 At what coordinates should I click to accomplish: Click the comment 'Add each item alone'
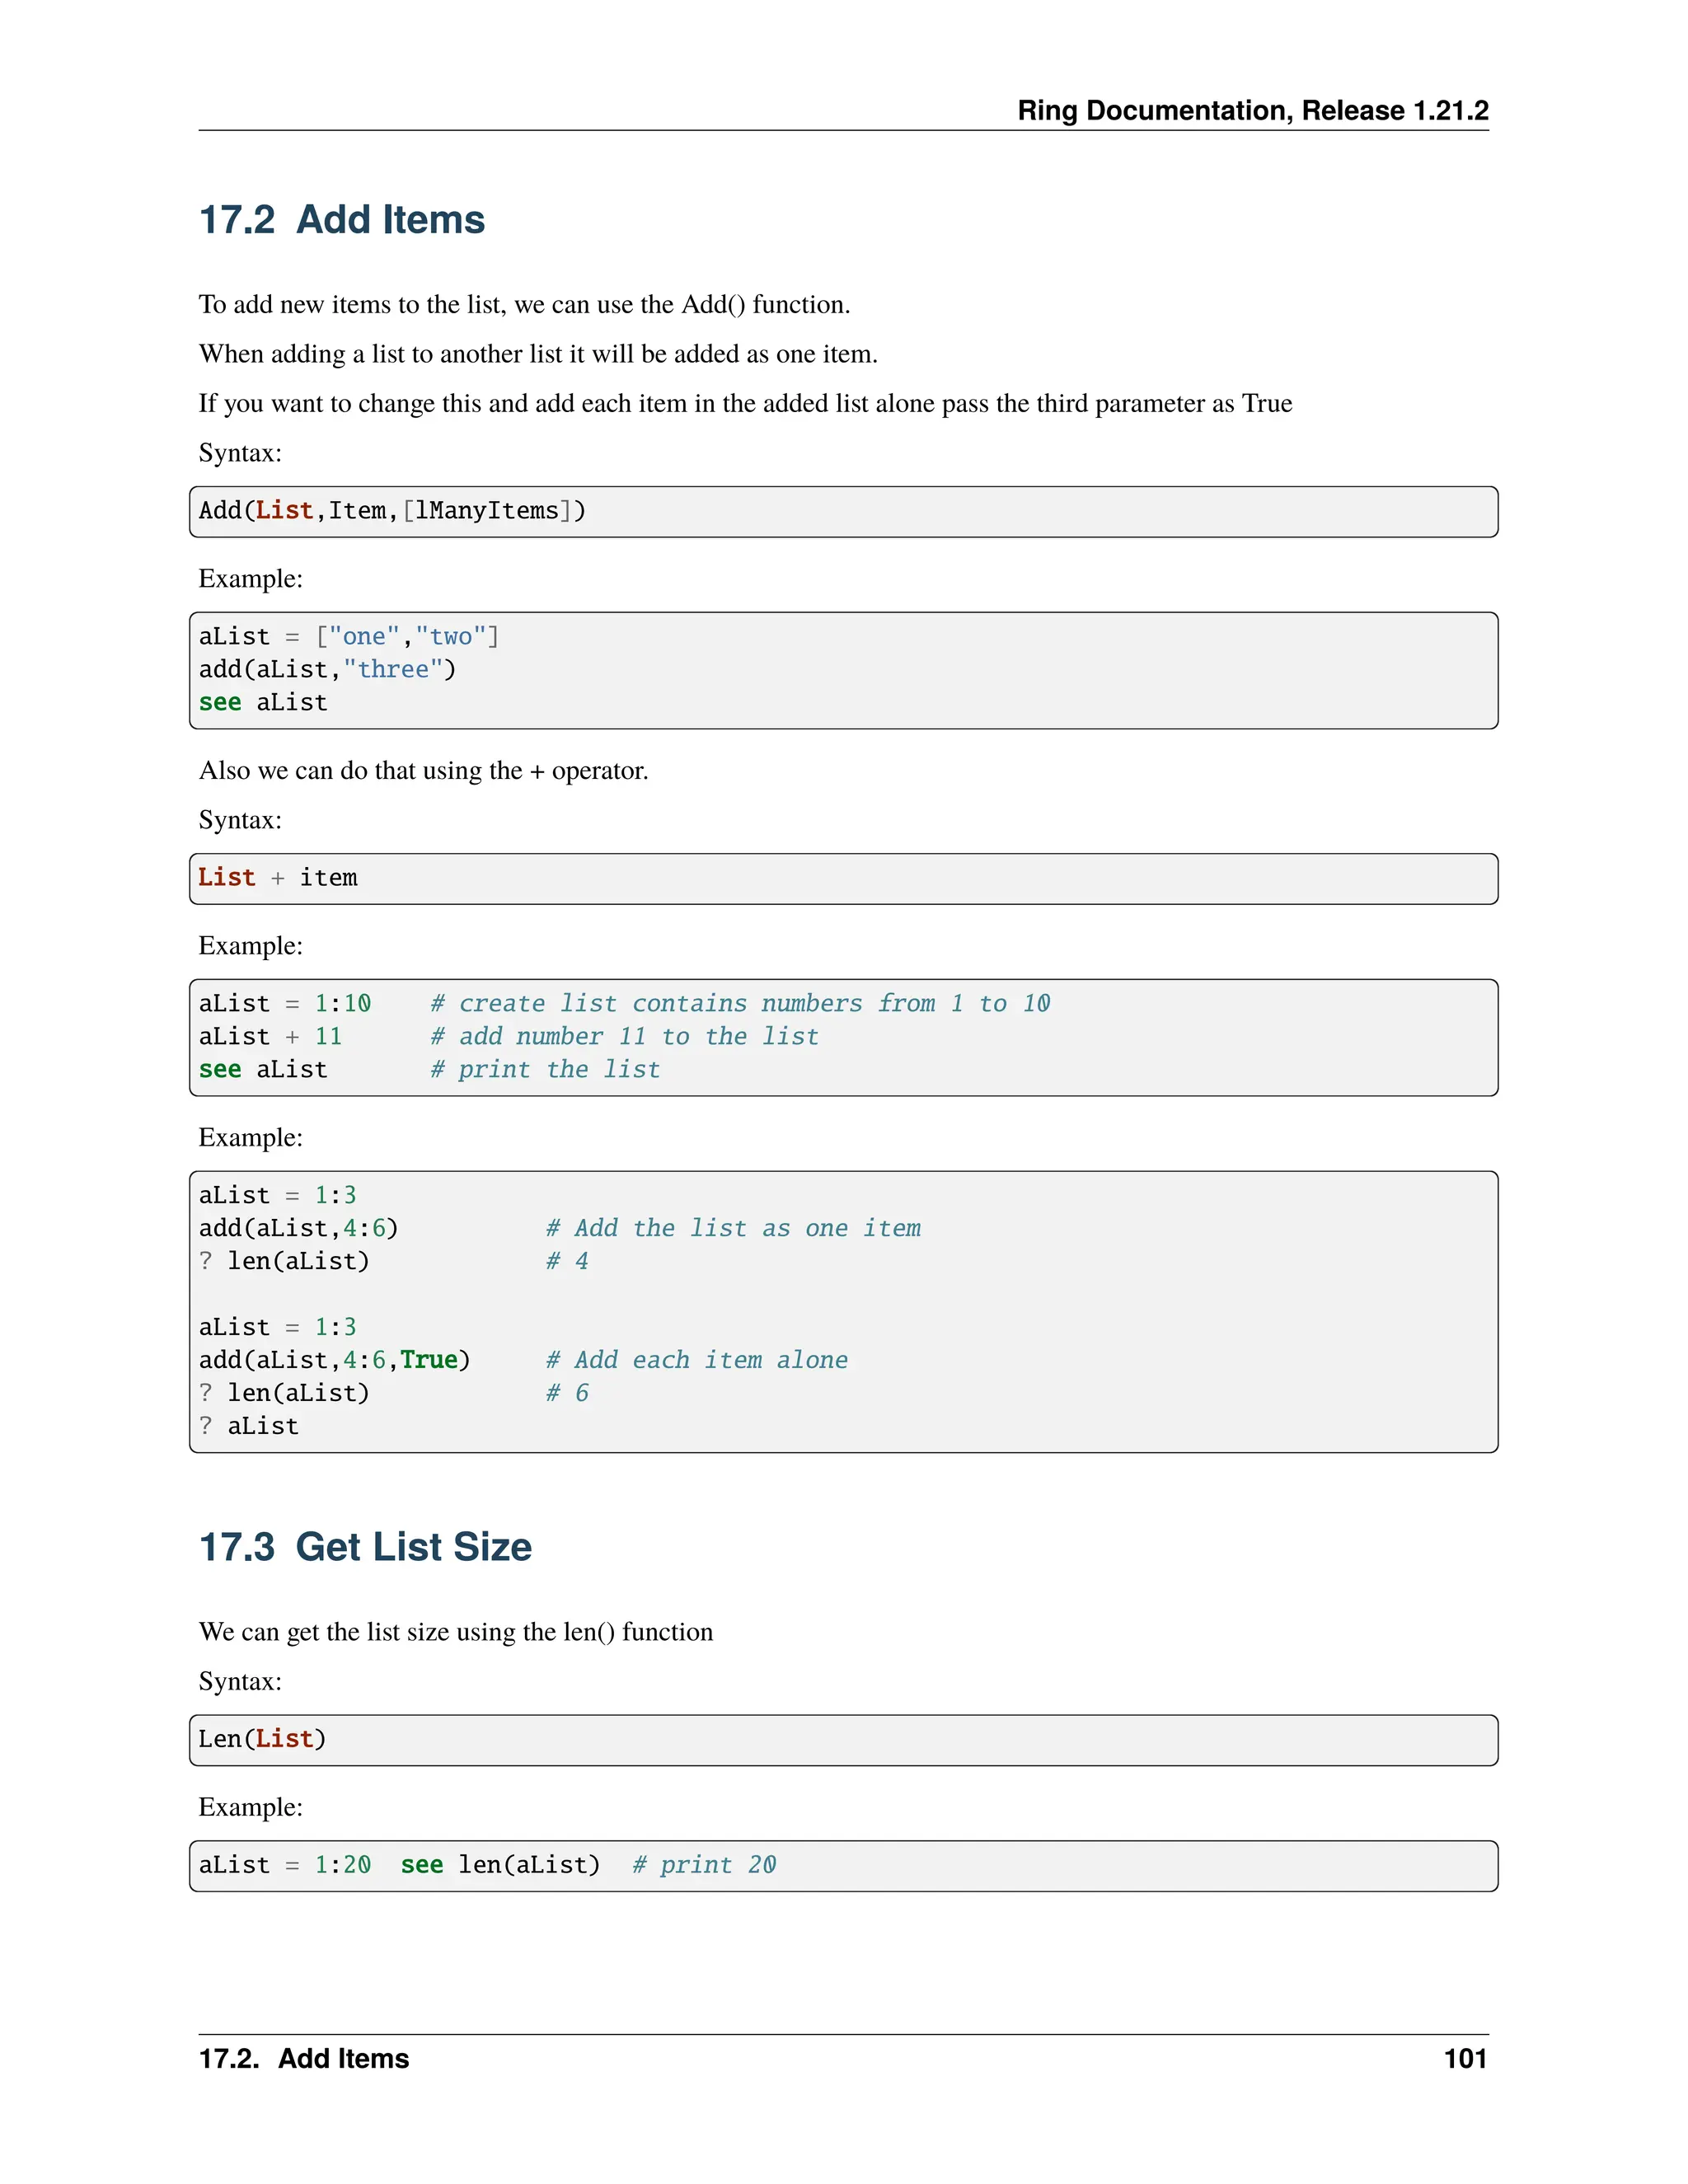point(697,1361)
